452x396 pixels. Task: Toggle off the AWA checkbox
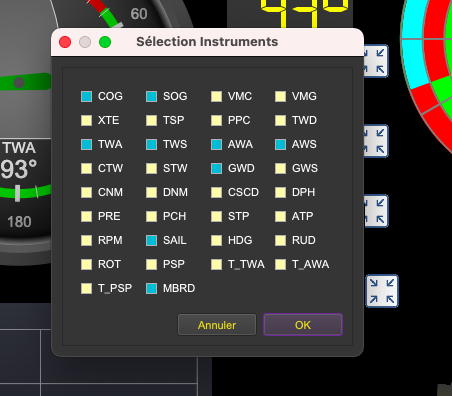click(217, 144)
